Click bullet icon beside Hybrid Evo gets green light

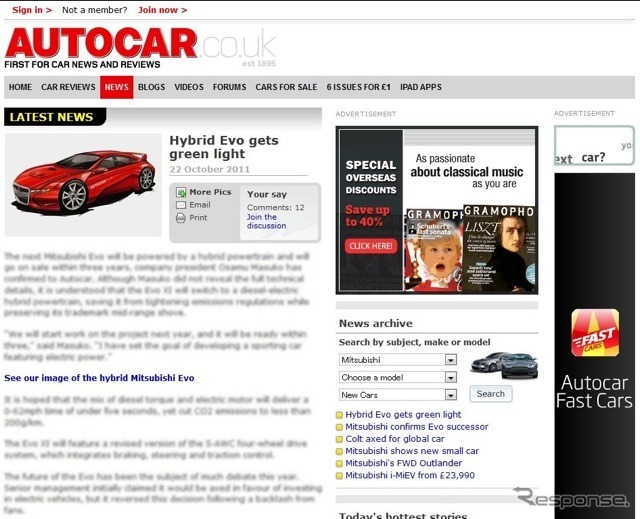tap(339, 415)
